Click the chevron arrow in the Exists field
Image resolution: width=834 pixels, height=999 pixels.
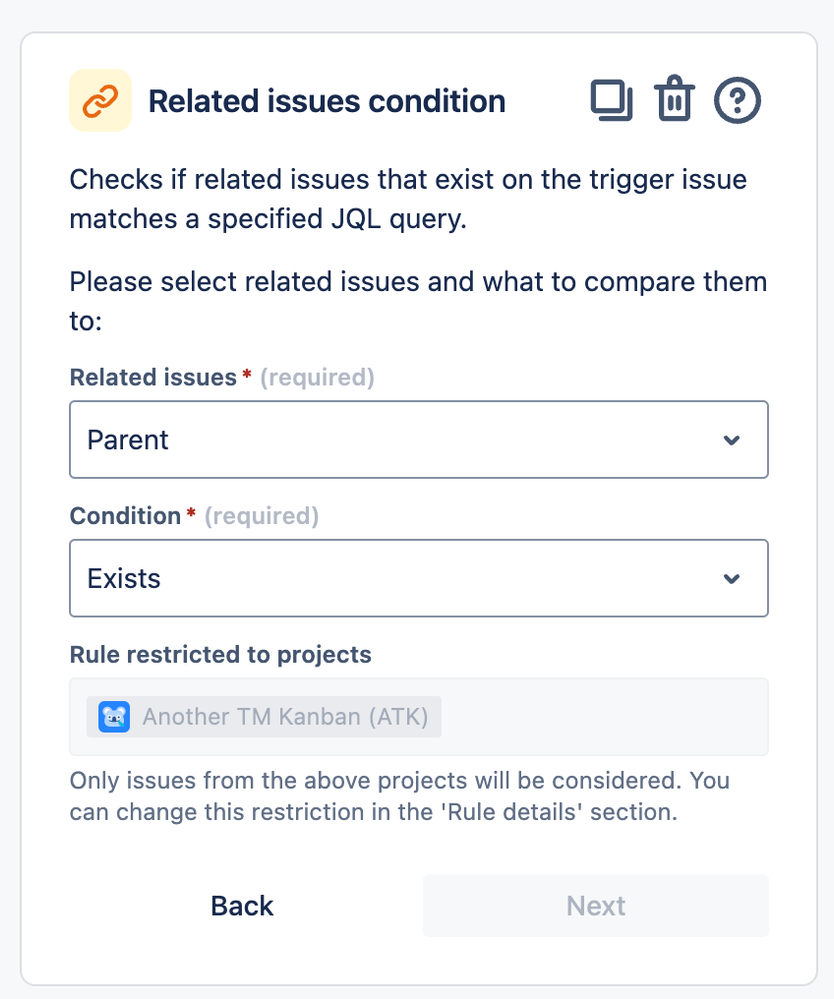(731, 579)
